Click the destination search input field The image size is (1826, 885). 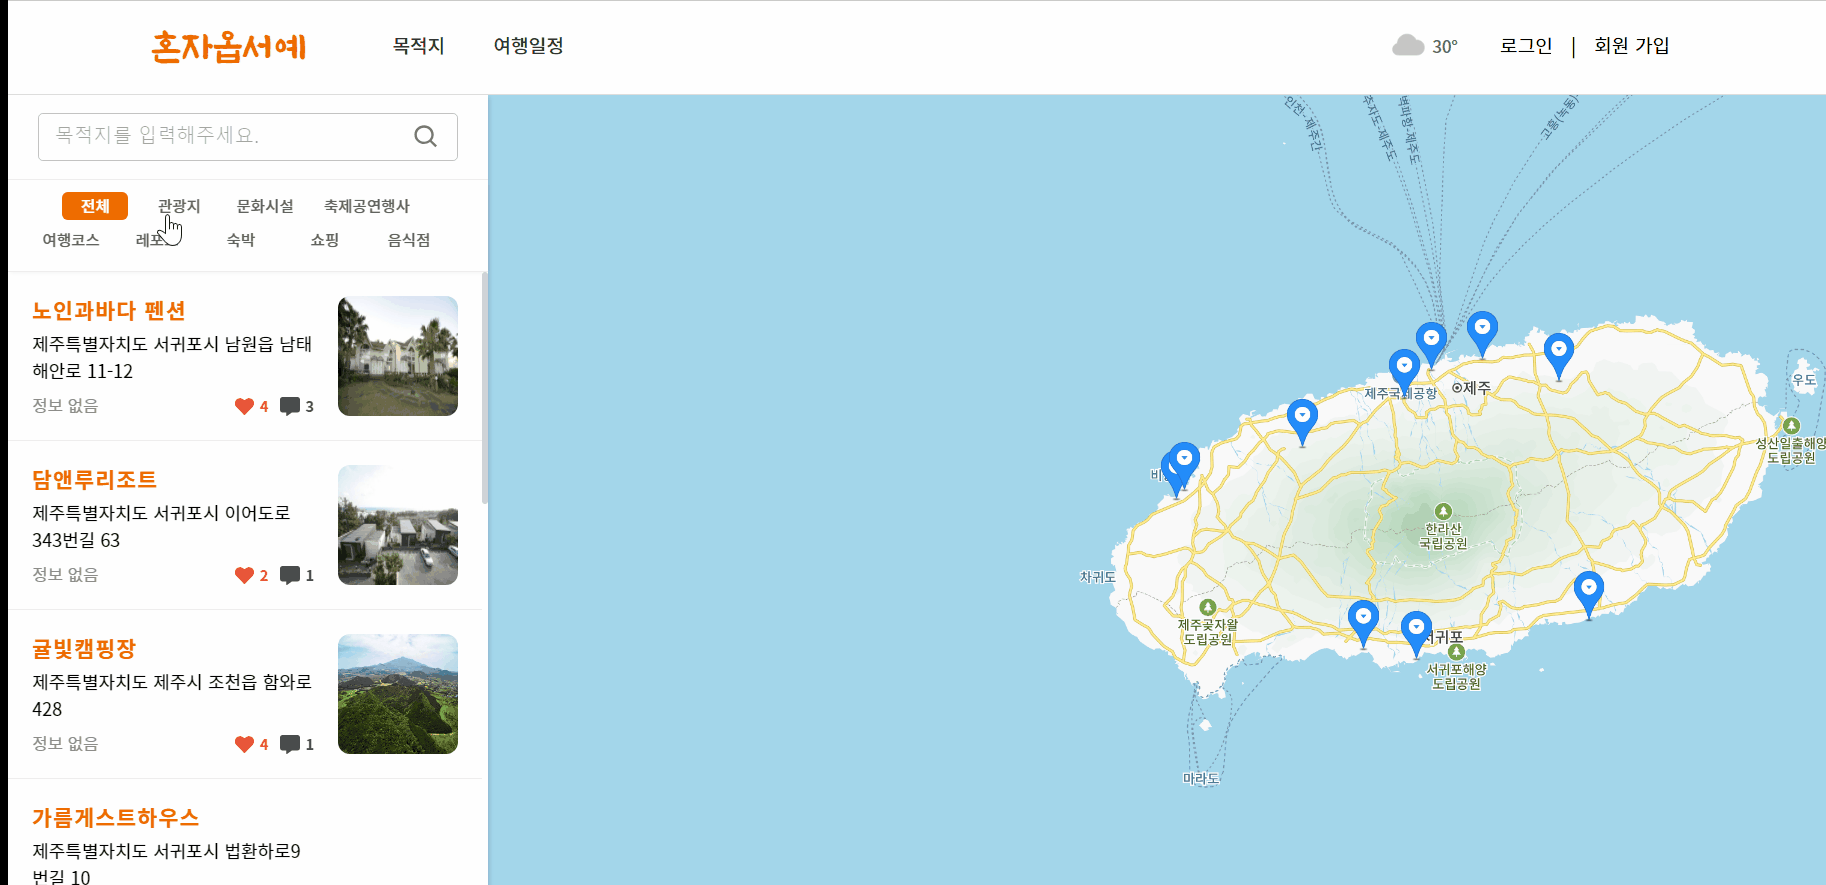(248, 137)
